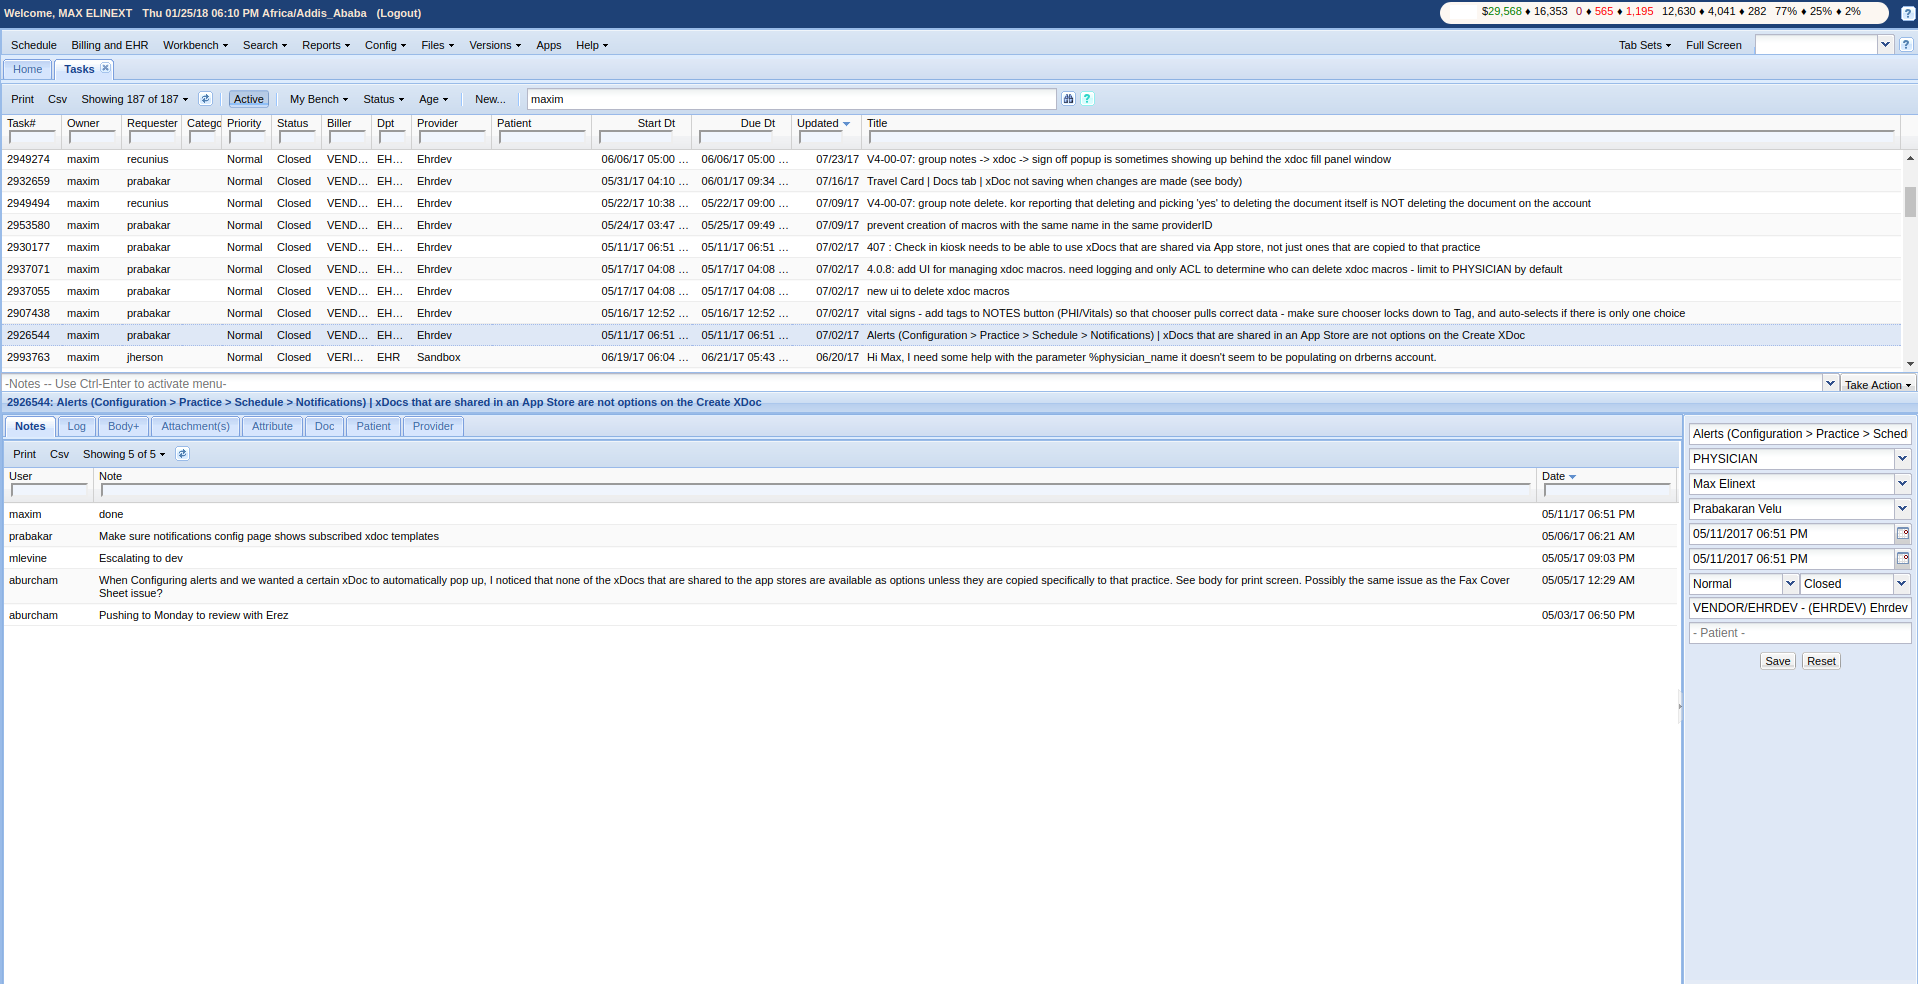Toggle the Active filter button

coord(248,99)
